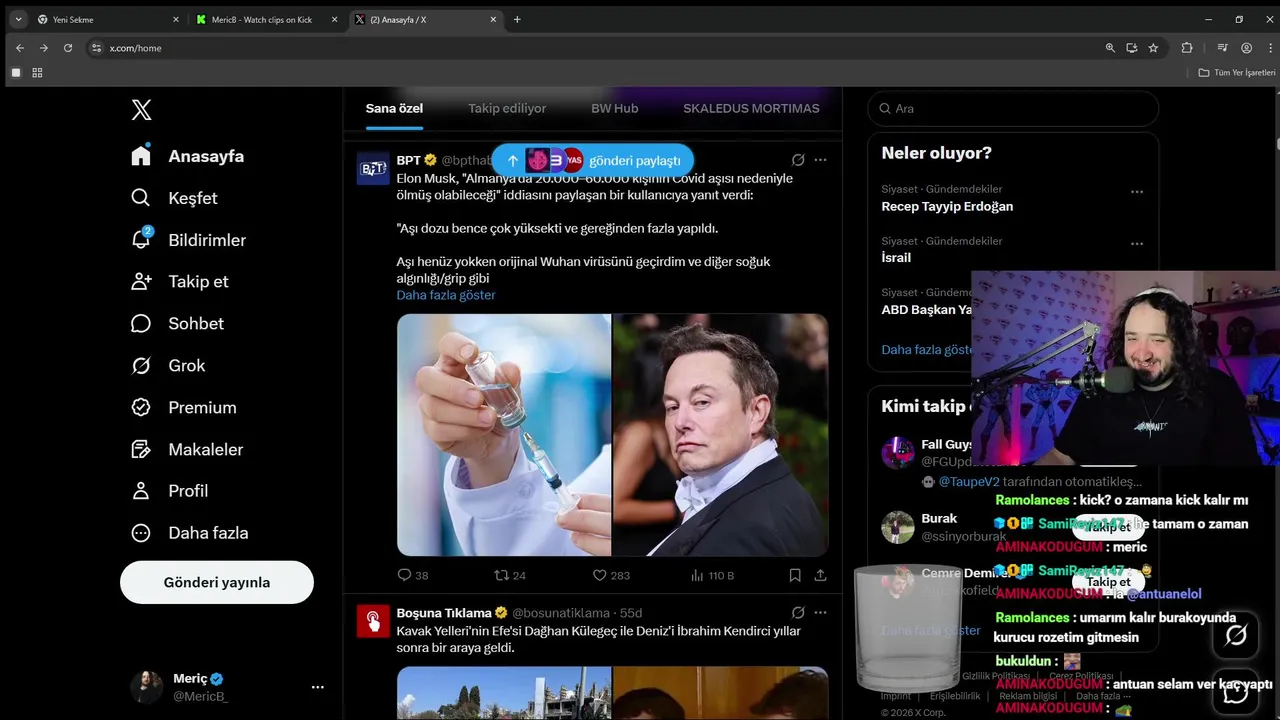Close the Yeni Sekme tab
The height and width of the screenshot is (720, 1280).
176,20
